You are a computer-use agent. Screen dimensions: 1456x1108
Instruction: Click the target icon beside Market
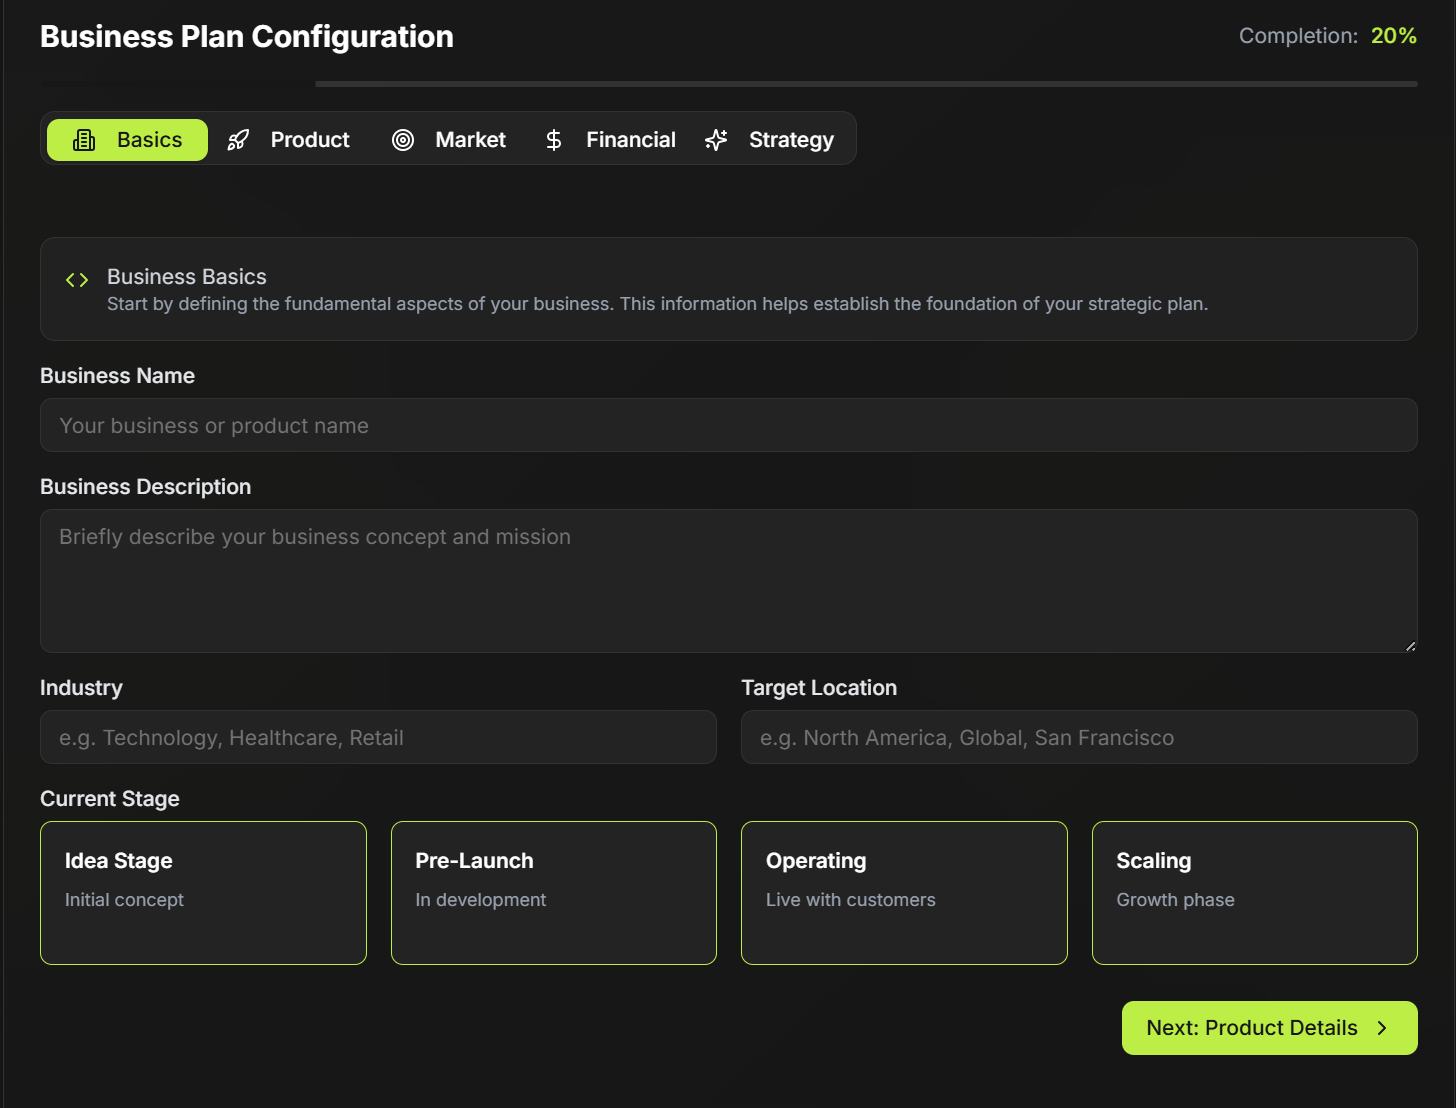[403, 140]
